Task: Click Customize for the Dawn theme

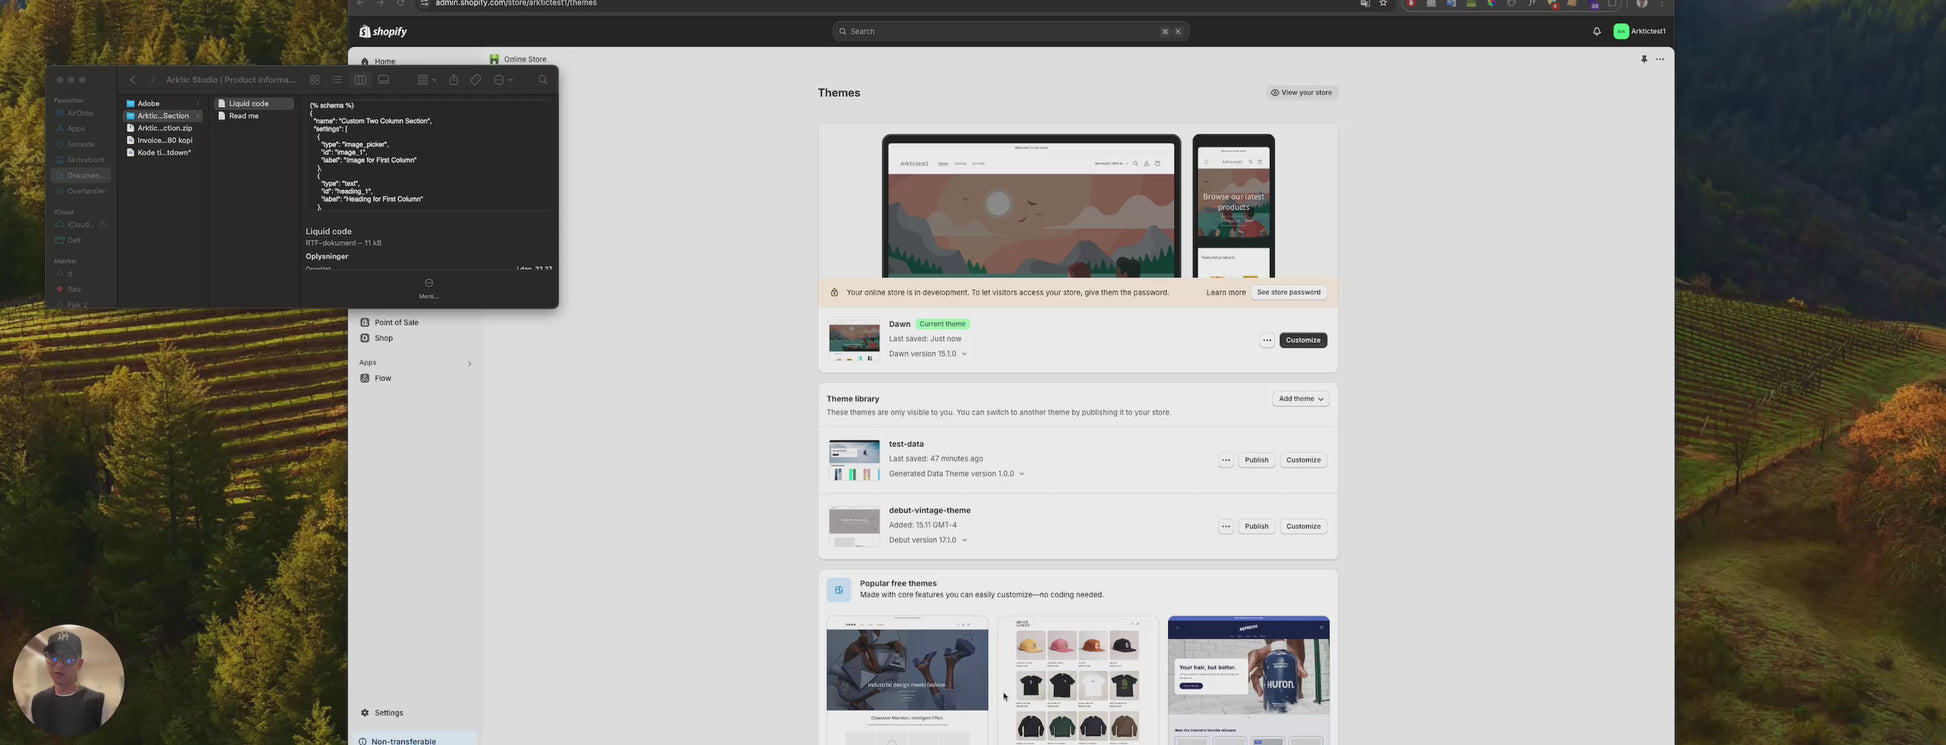Action: [1302, 340]
